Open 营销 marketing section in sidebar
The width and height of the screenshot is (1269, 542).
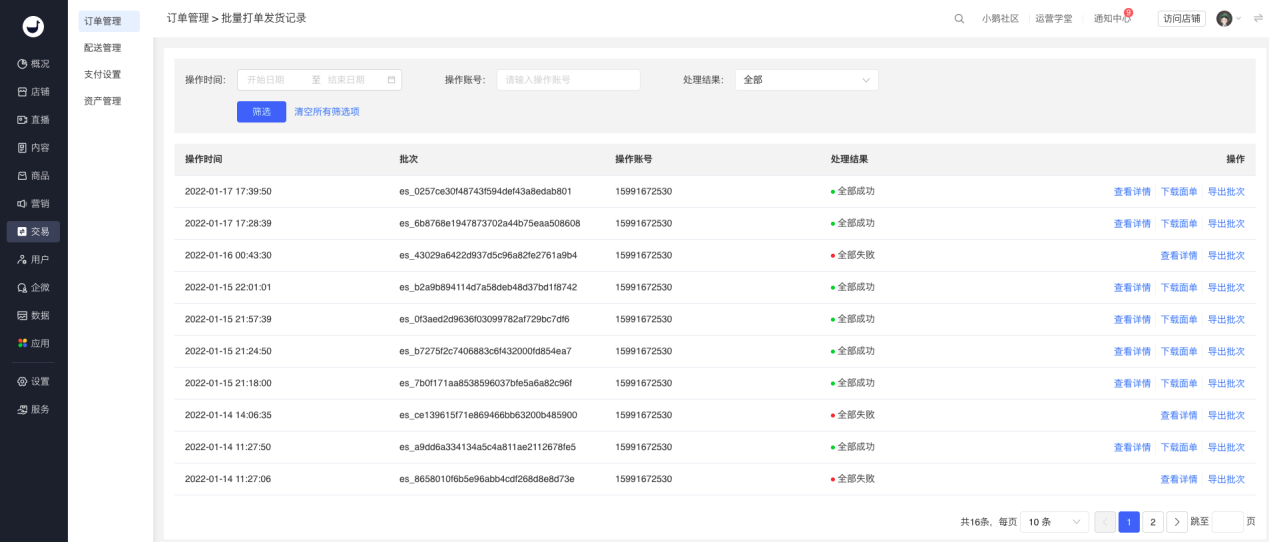(x=33, y=204)
